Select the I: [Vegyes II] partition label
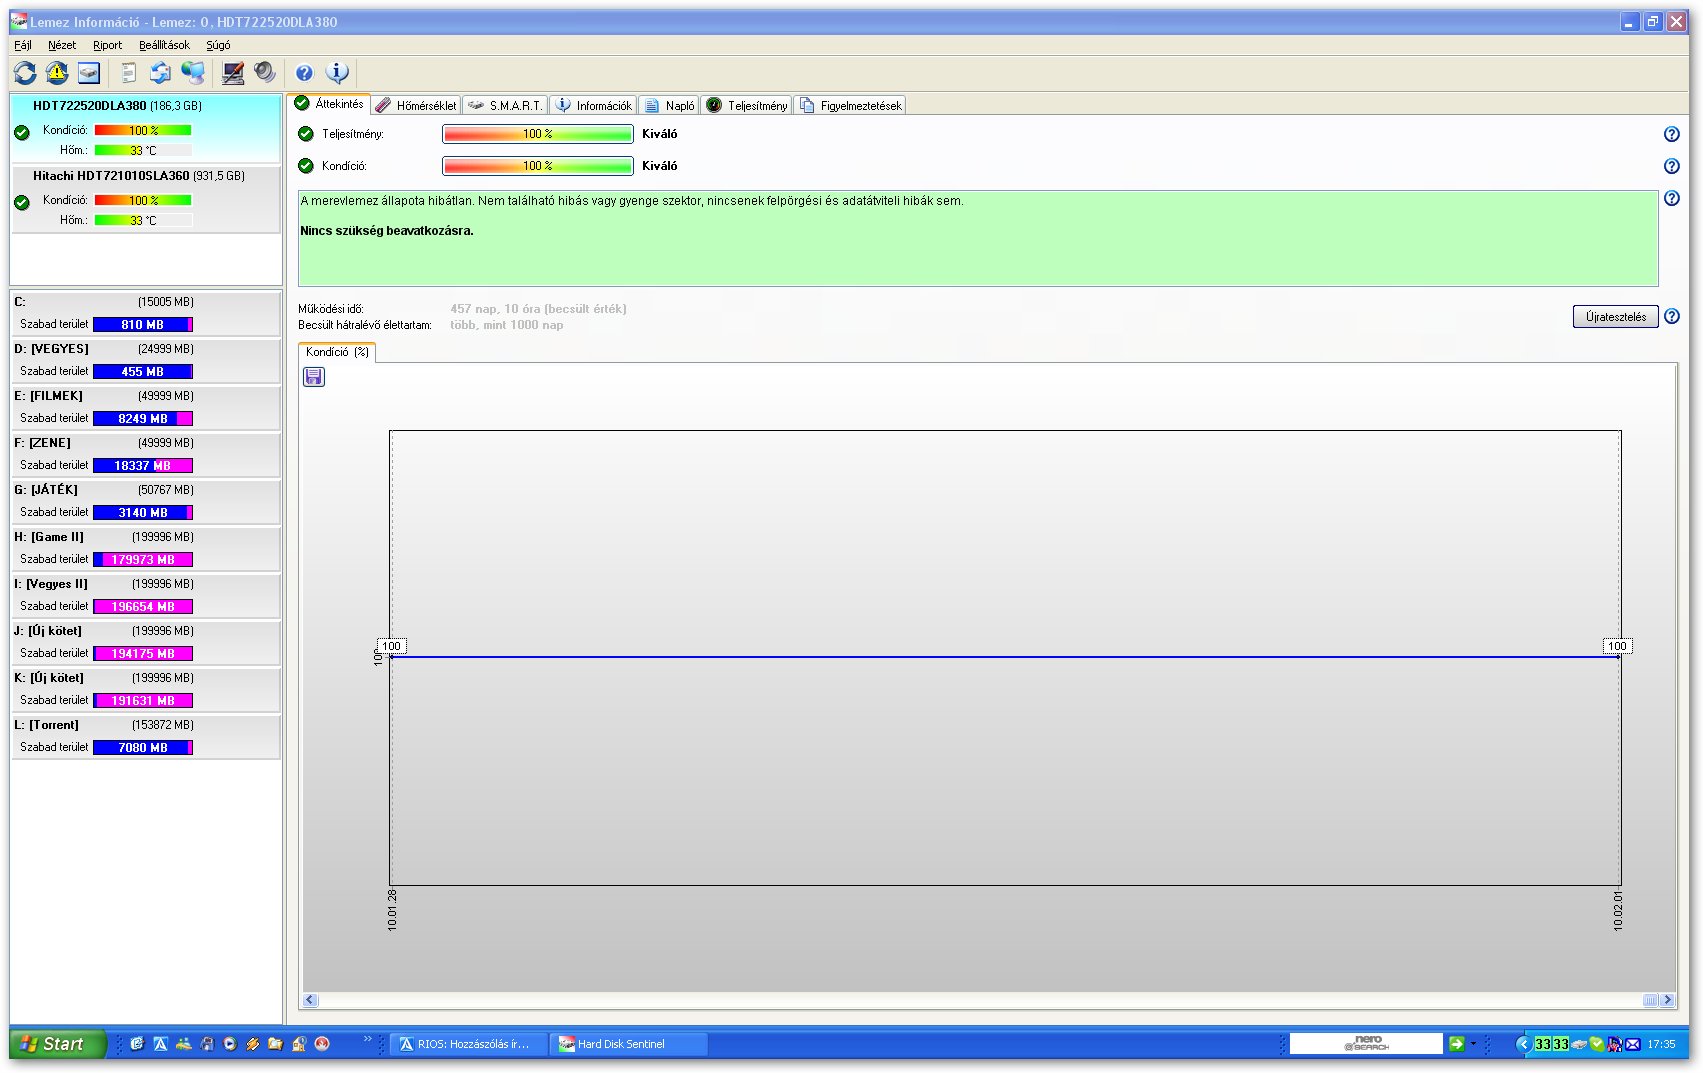Image resolution: width=1703 pixels, height=1073 pixels. [51, 584]
